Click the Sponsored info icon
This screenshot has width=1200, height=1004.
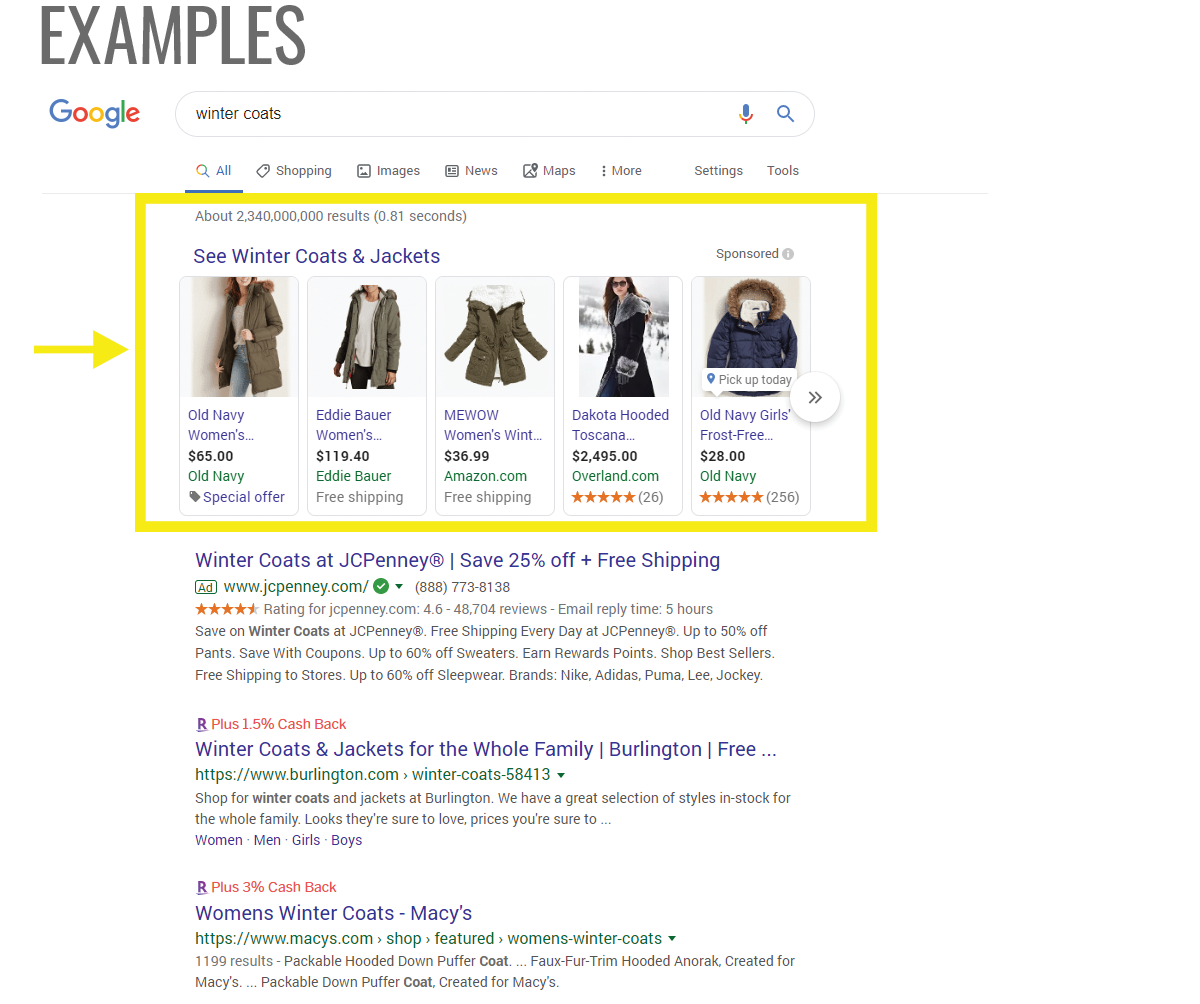pos(789,254)
